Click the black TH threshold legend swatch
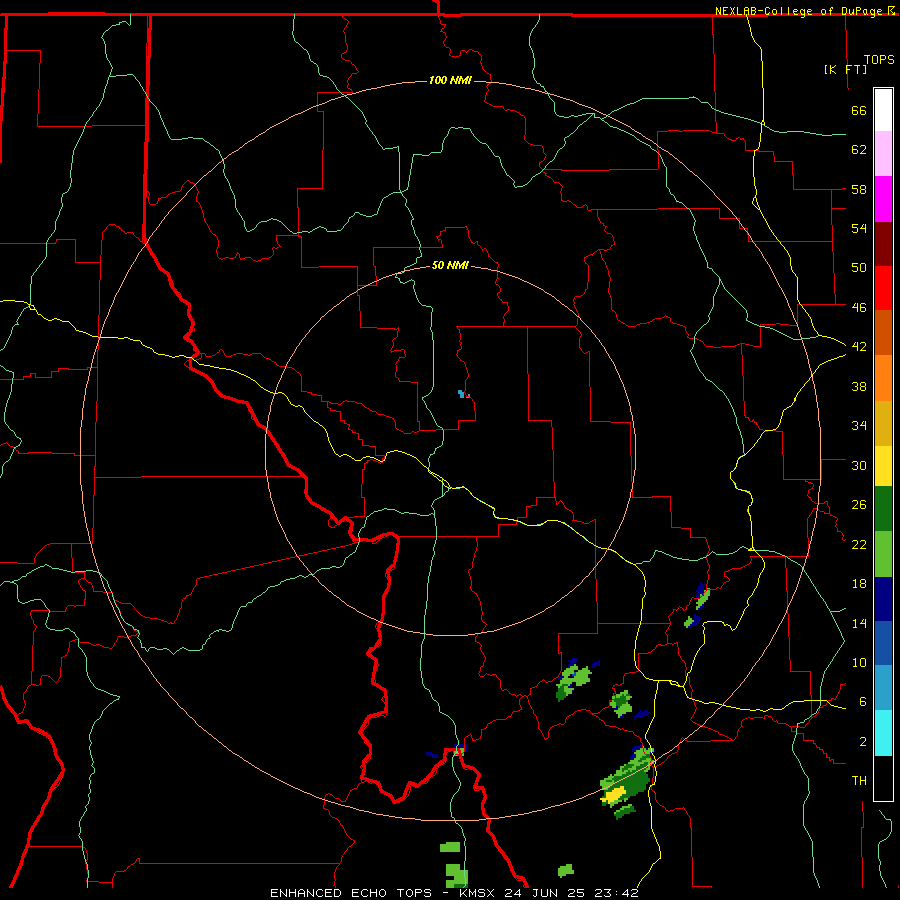 [883, 778]
